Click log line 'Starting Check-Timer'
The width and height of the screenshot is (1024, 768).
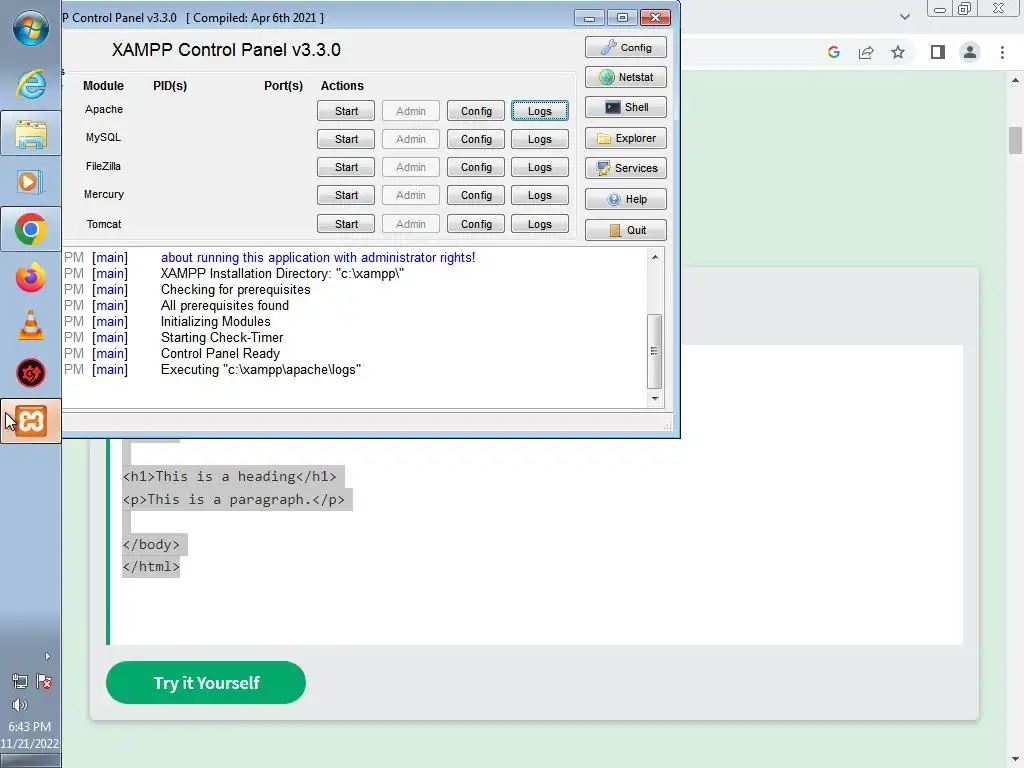[222, 338]
